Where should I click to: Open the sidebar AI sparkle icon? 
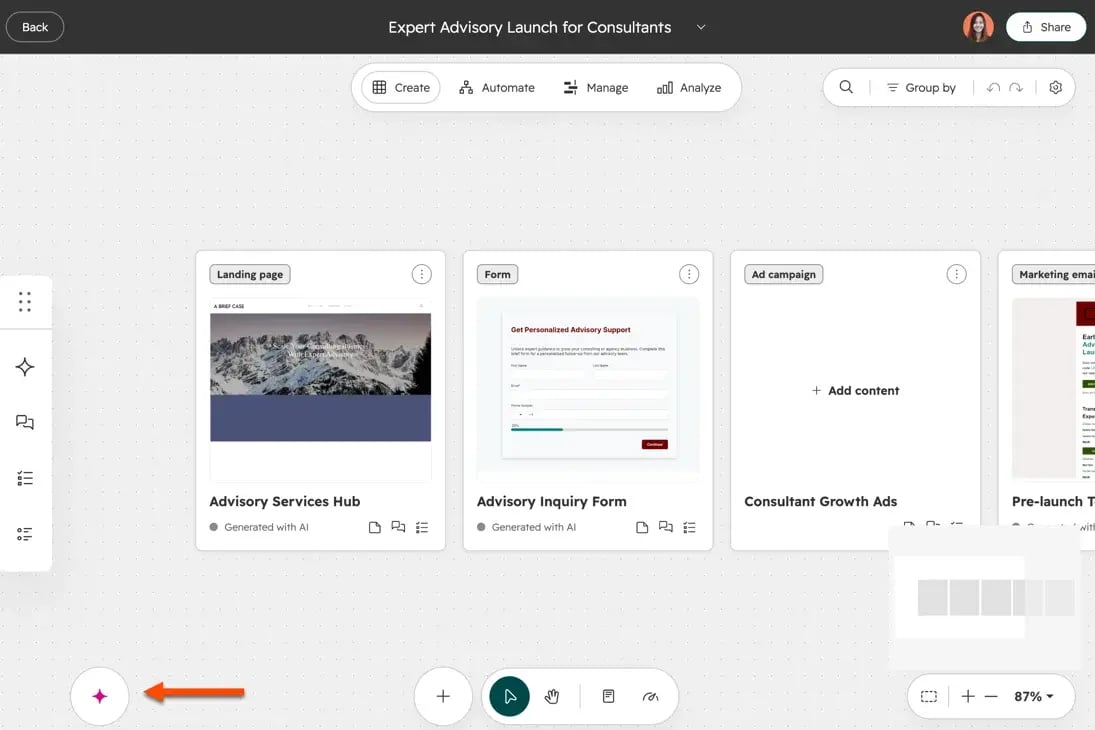(x=25, y=367)
